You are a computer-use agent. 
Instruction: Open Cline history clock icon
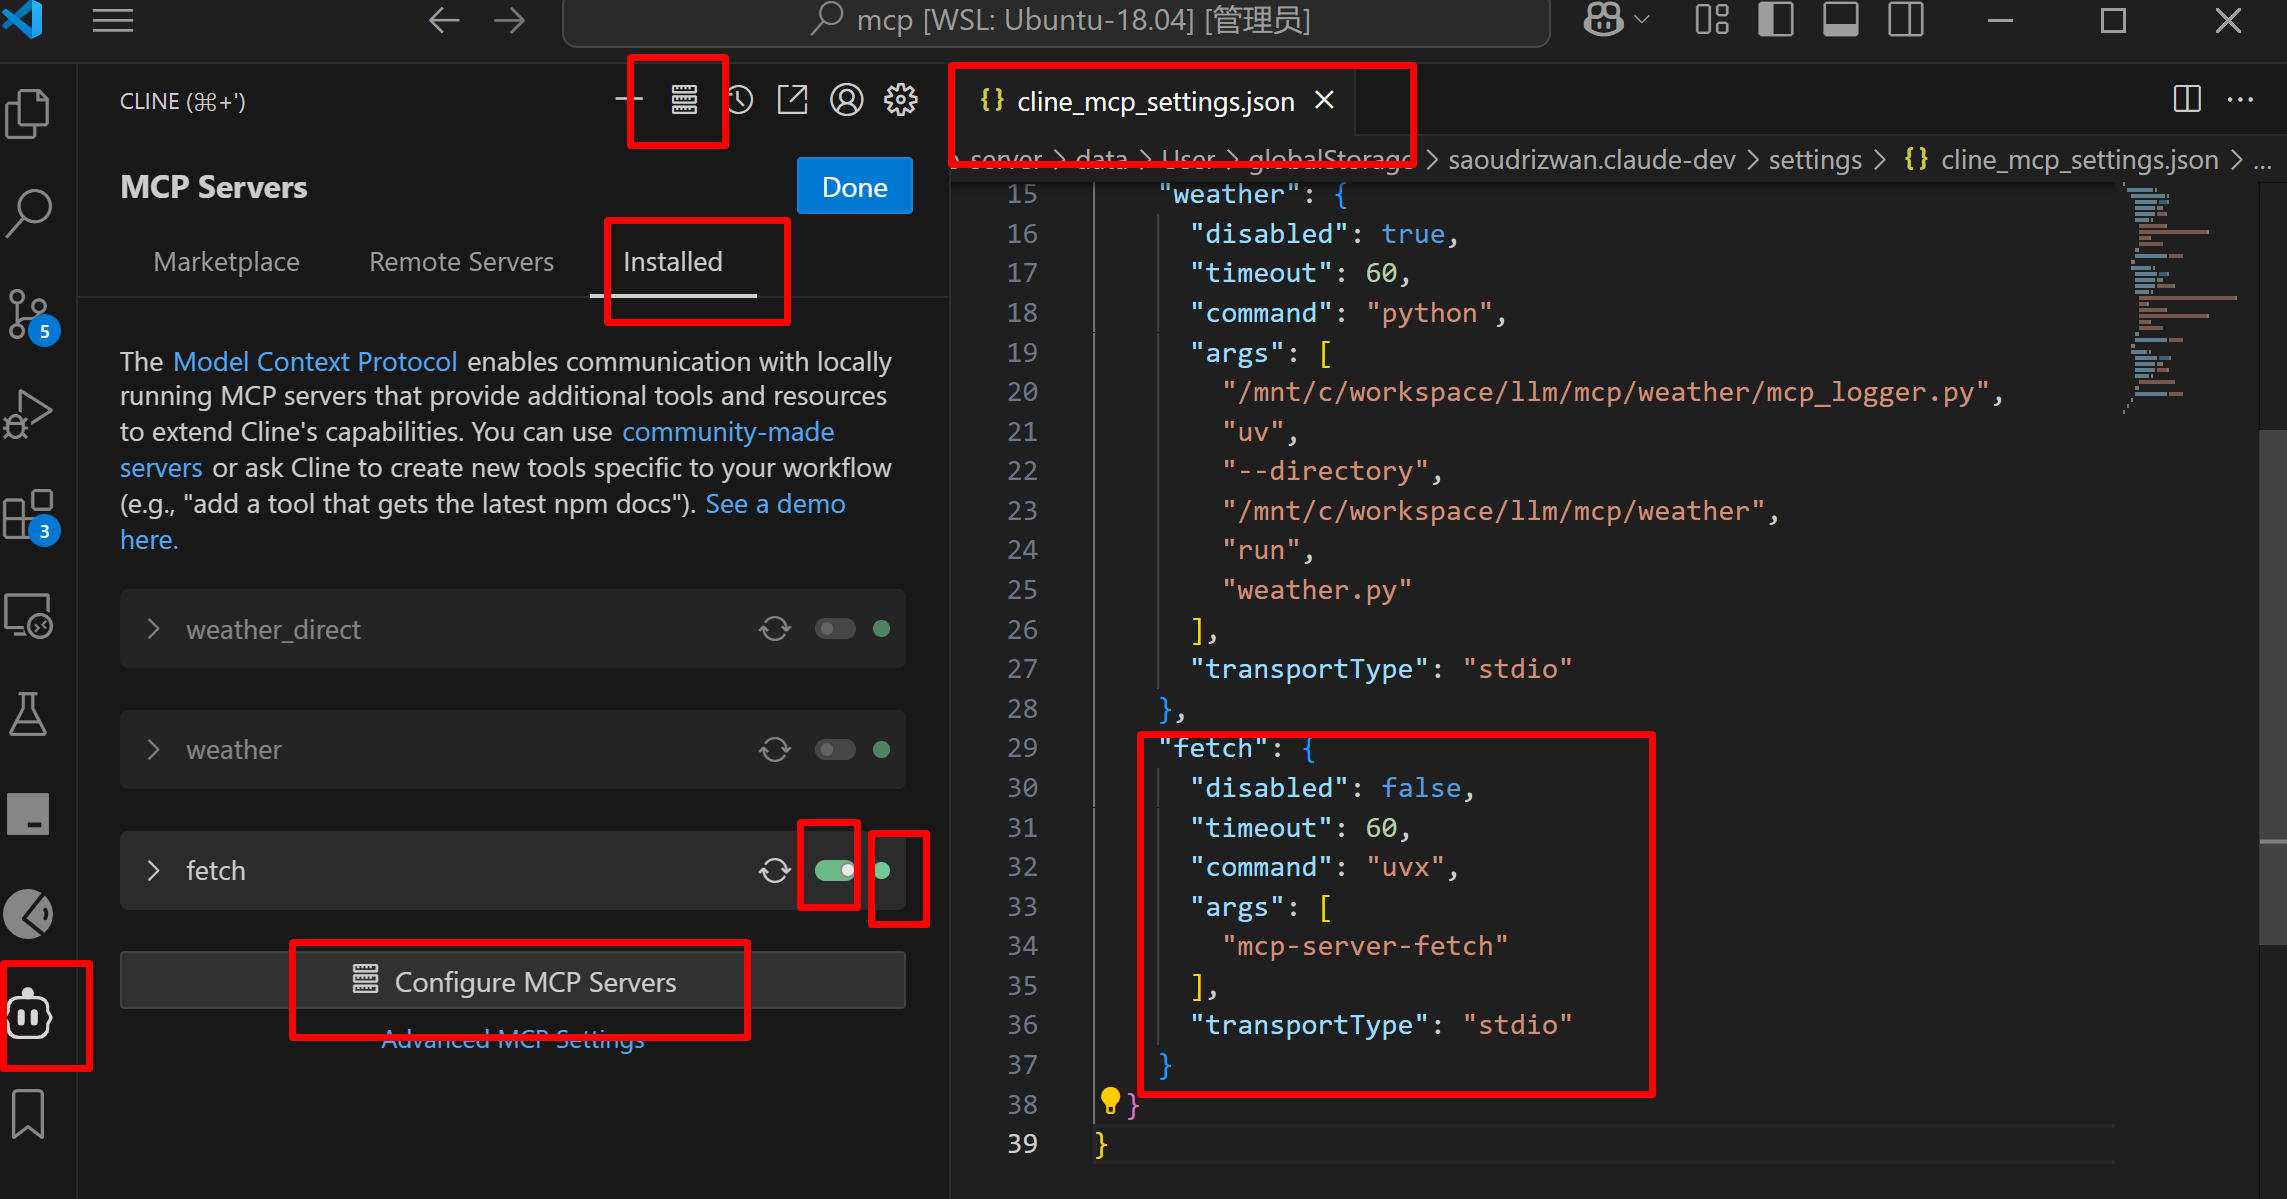(740, 100)
